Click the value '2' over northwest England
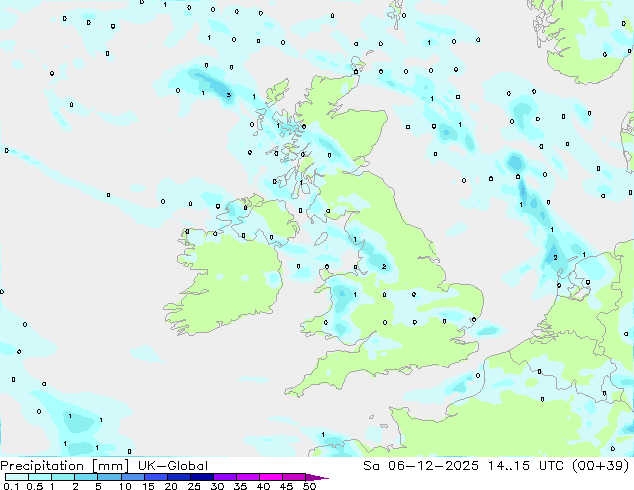This screenshot has height=490, width=634. coord(384,266)
